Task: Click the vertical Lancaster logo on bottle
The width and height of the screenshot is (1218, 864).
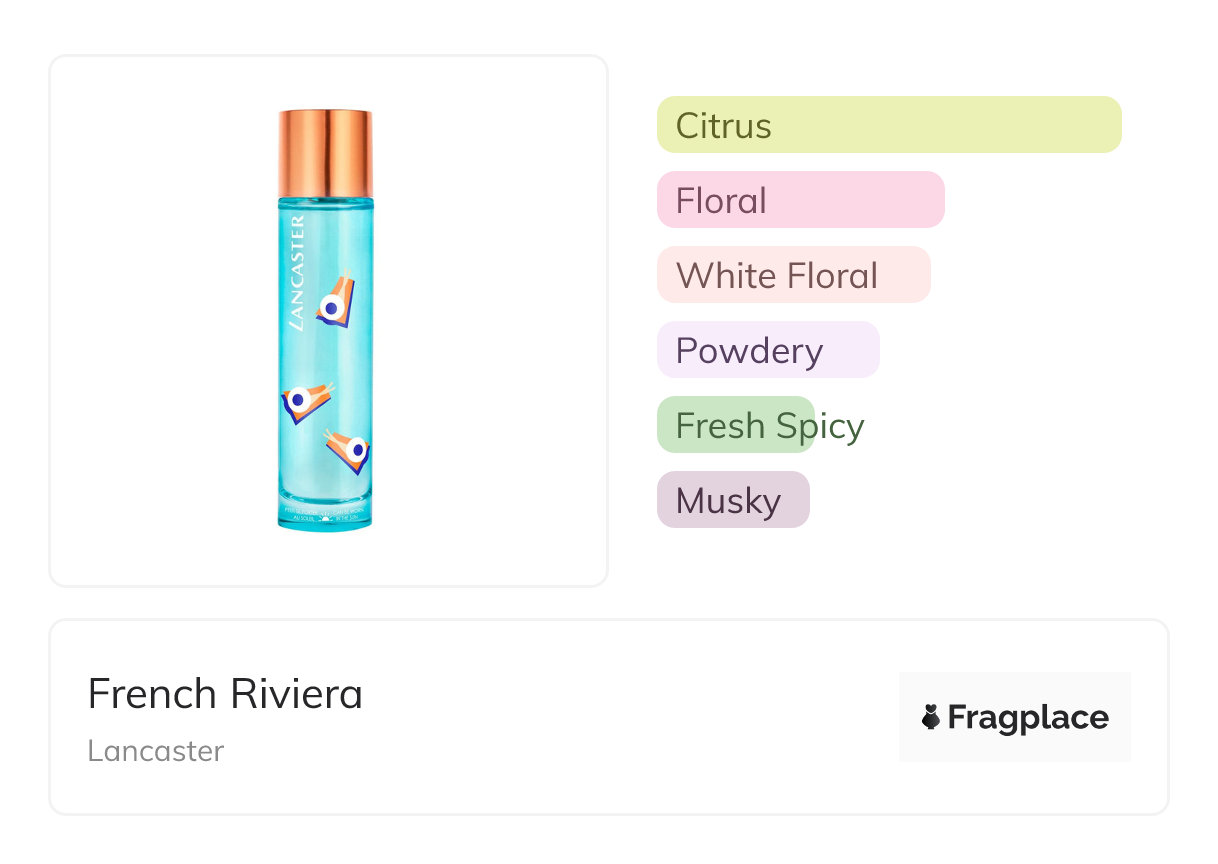Action: tap(296, 272)
